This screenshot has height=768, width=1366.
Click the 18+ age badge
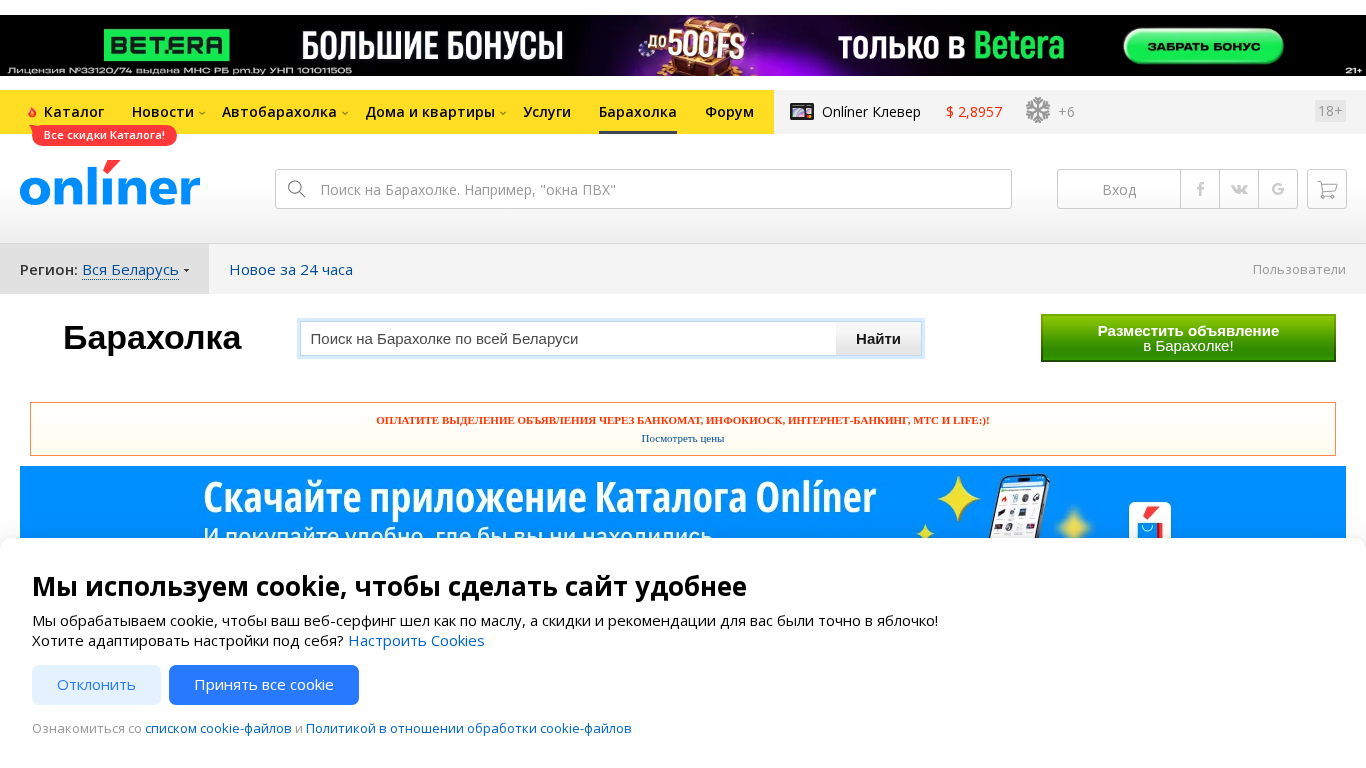coord(1330,111)
